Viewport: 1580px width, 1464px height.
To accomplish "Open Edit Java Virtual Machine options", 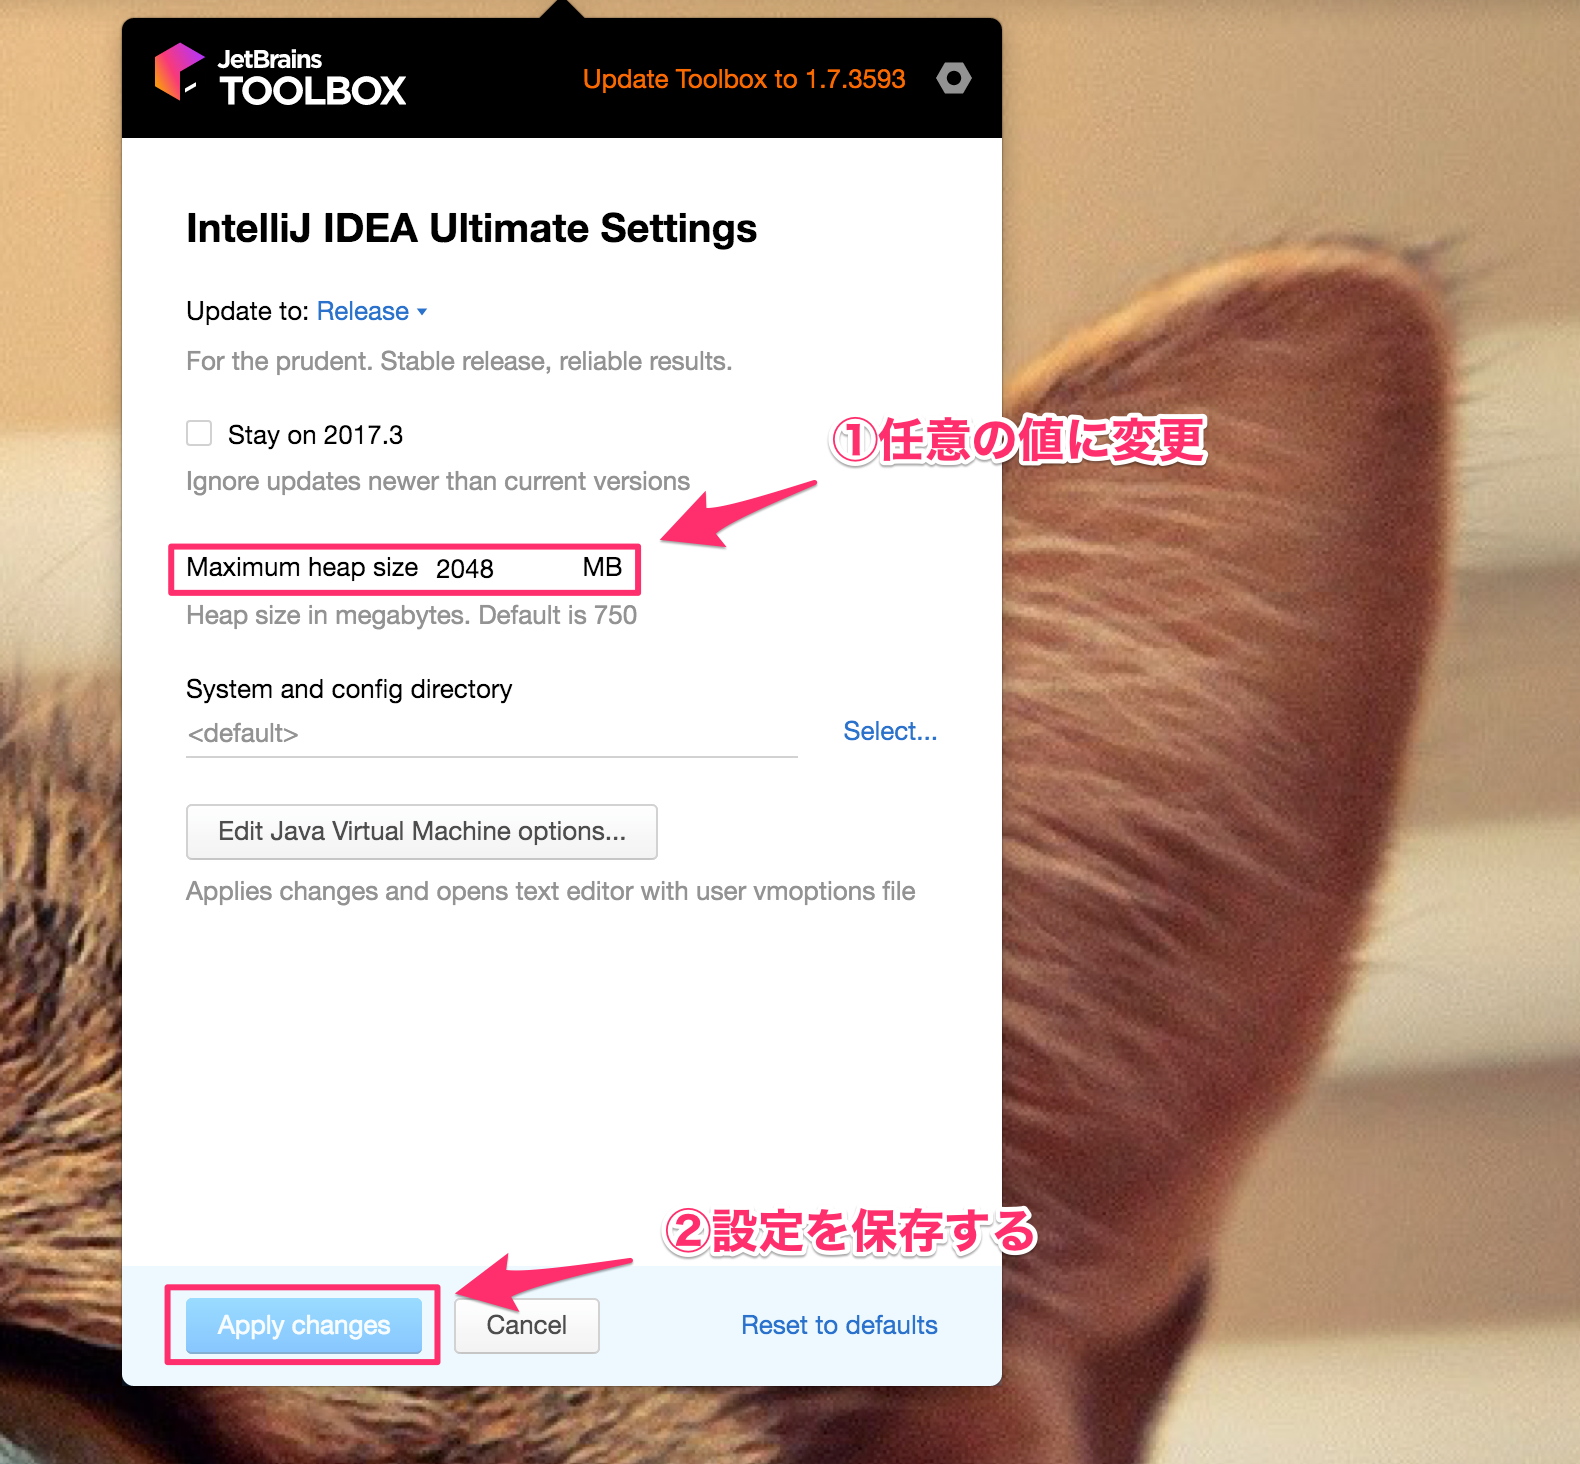I will coord(422,831).
